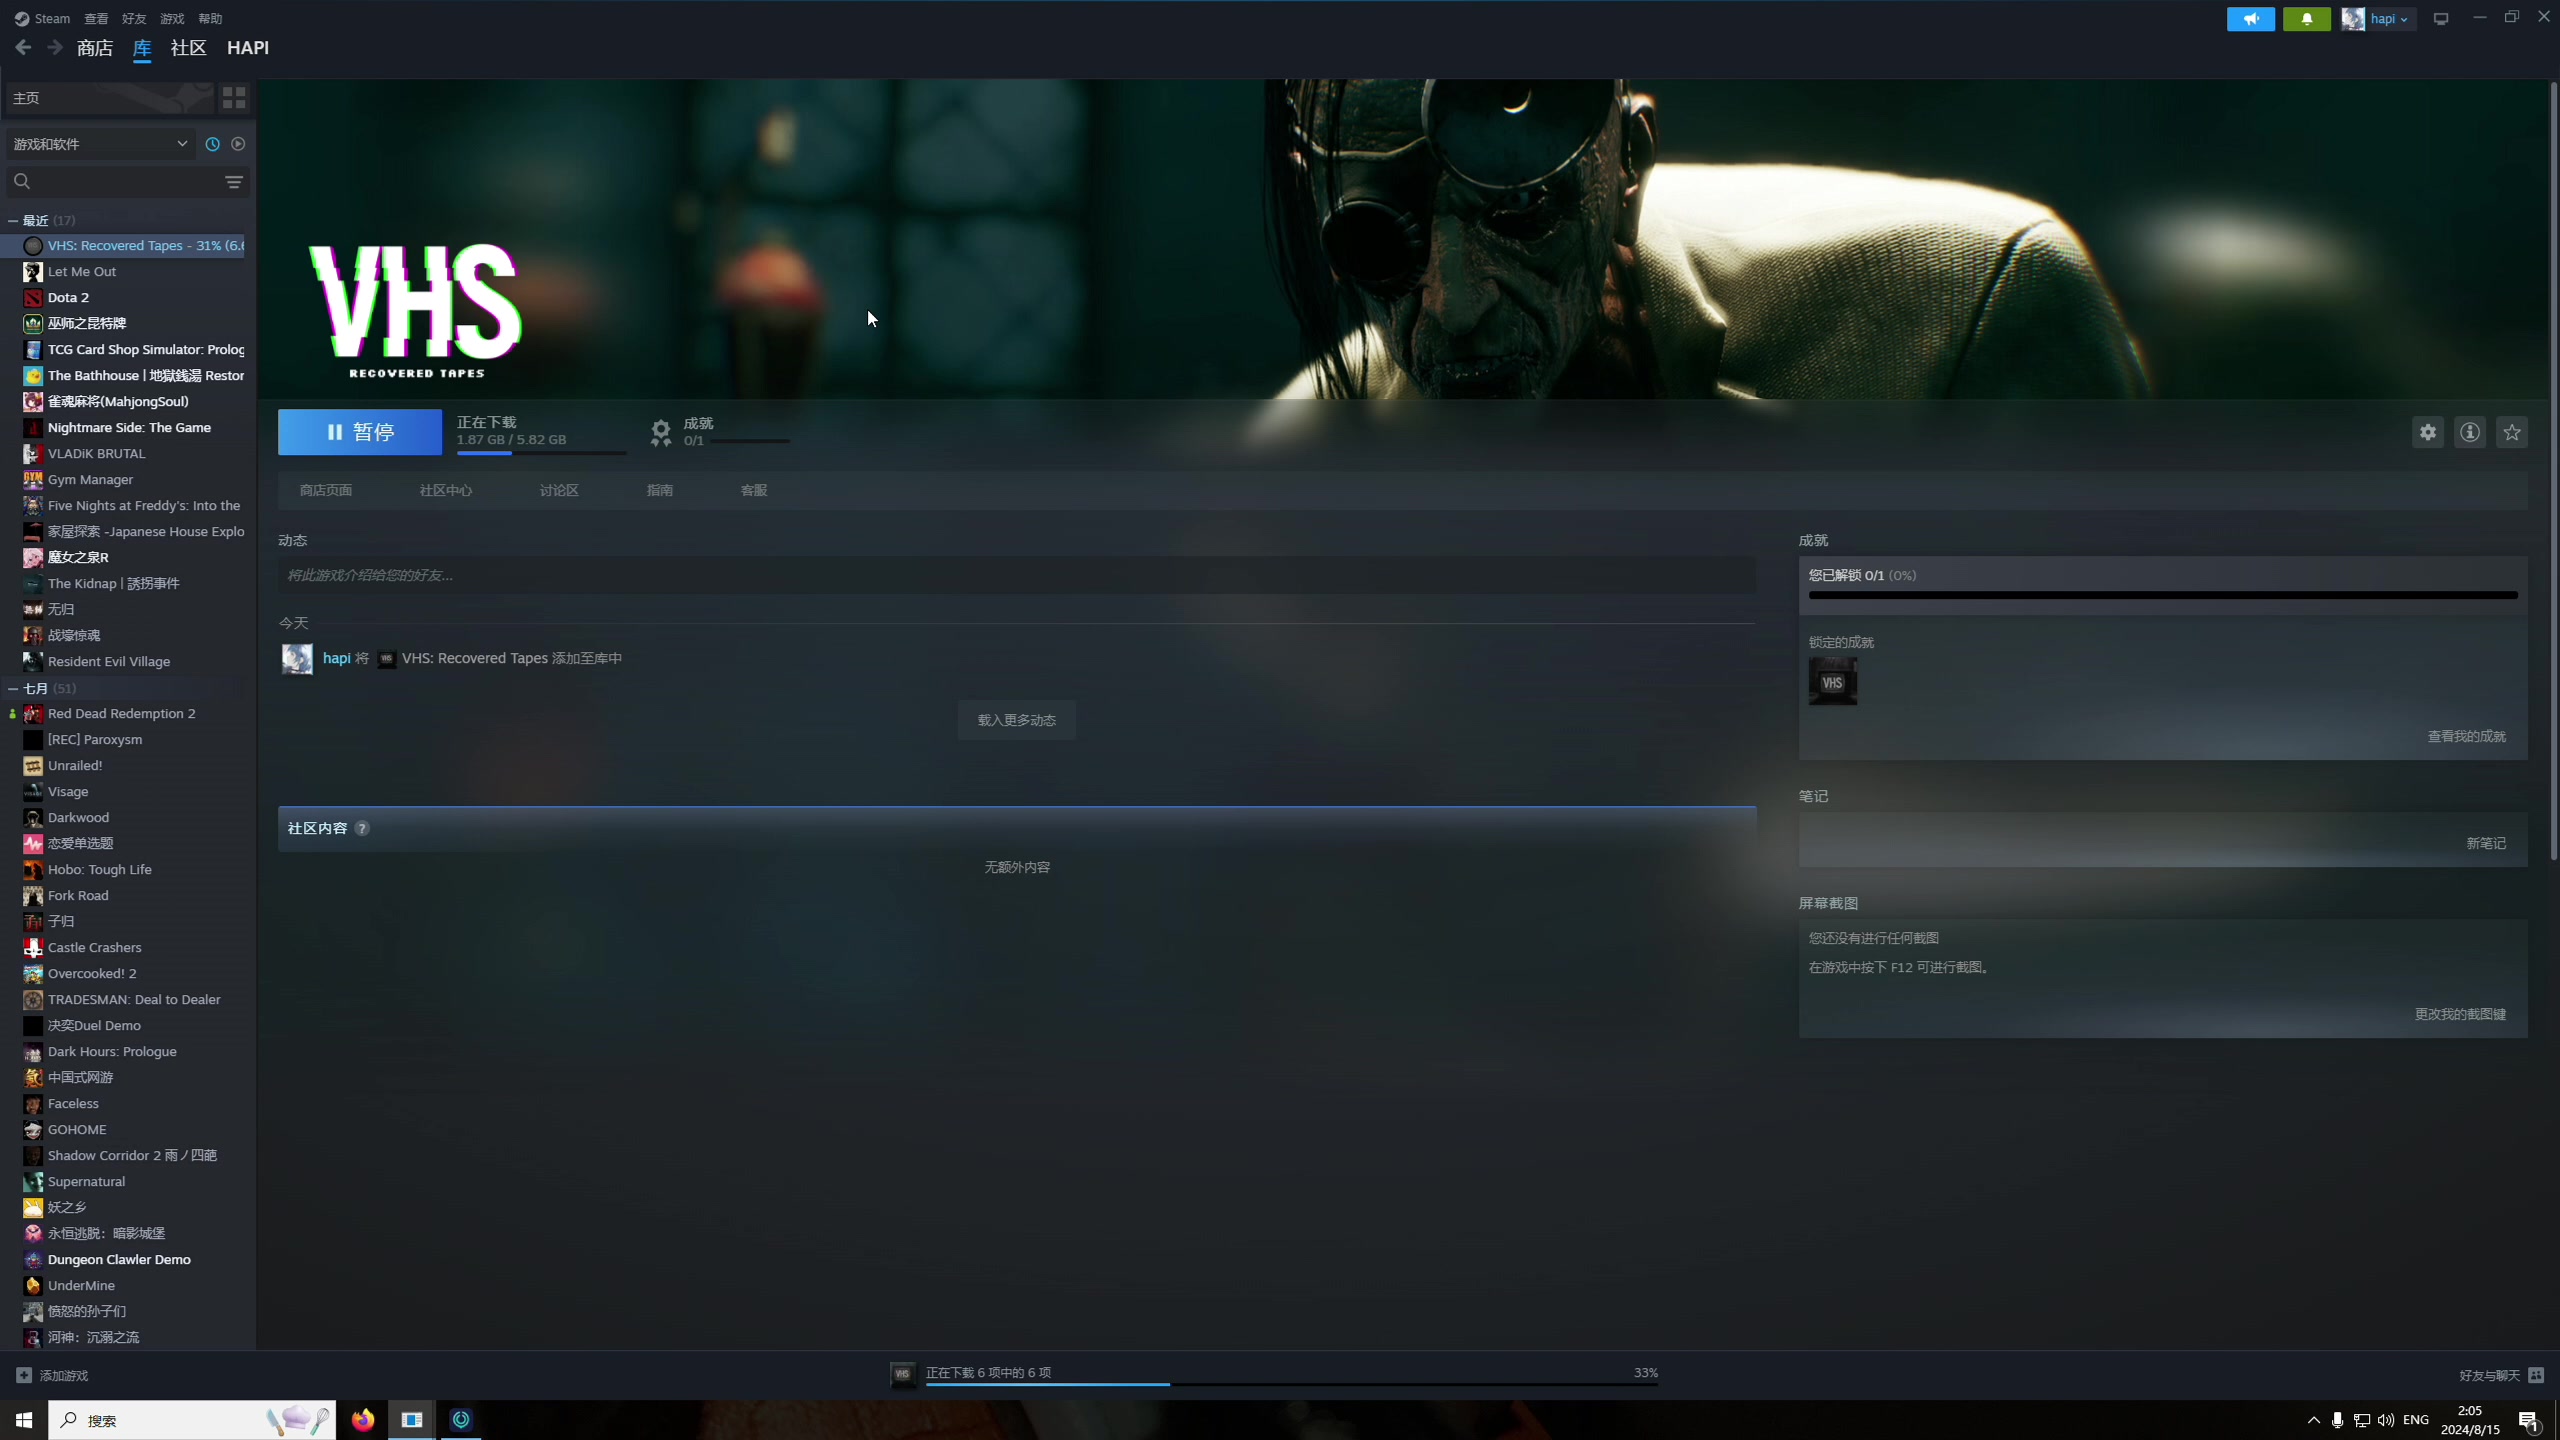Open friends and chat icon

tap(2536, 1375)
